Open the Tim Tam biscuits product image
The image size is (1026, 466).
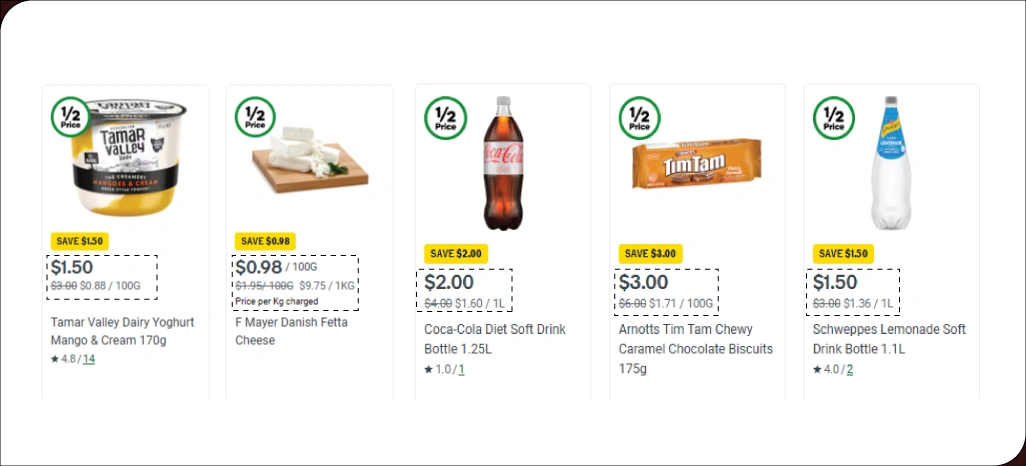coord(697,165)
